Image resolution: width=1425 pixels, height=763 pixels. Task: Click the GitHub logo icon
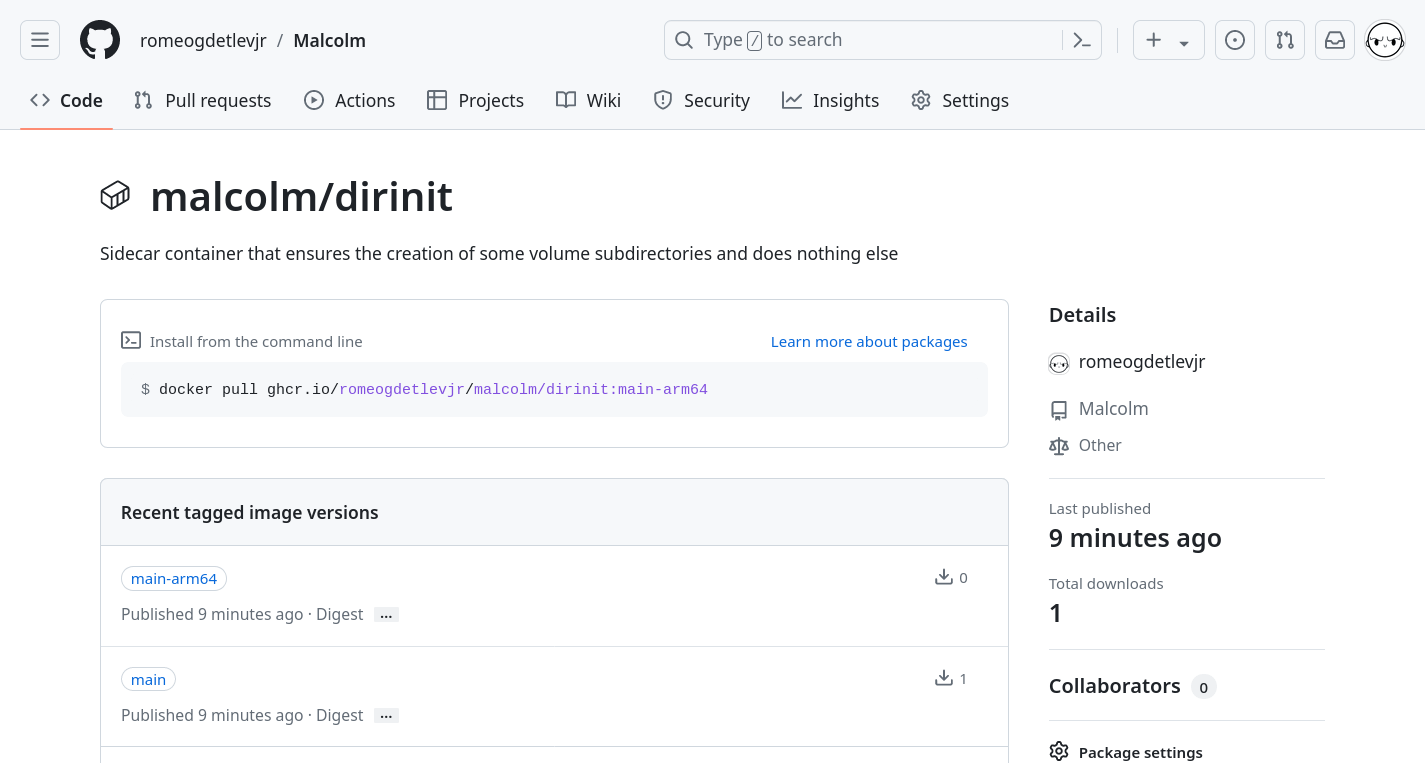[x=100, y=40]
